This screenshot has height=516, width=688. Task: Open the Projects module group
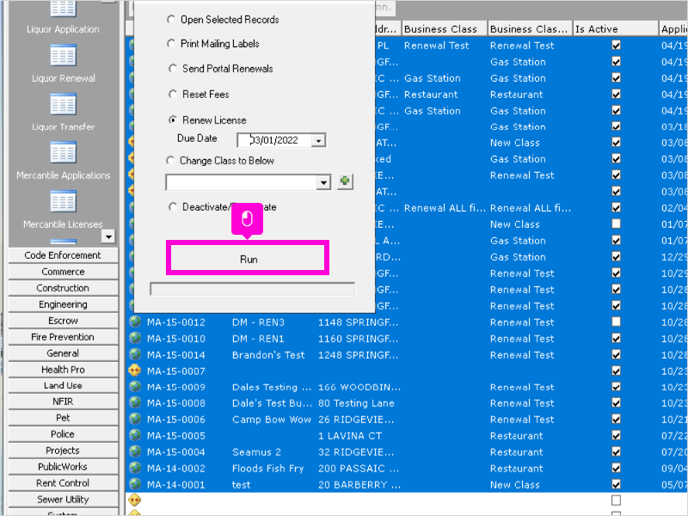[x=63, y=450]
